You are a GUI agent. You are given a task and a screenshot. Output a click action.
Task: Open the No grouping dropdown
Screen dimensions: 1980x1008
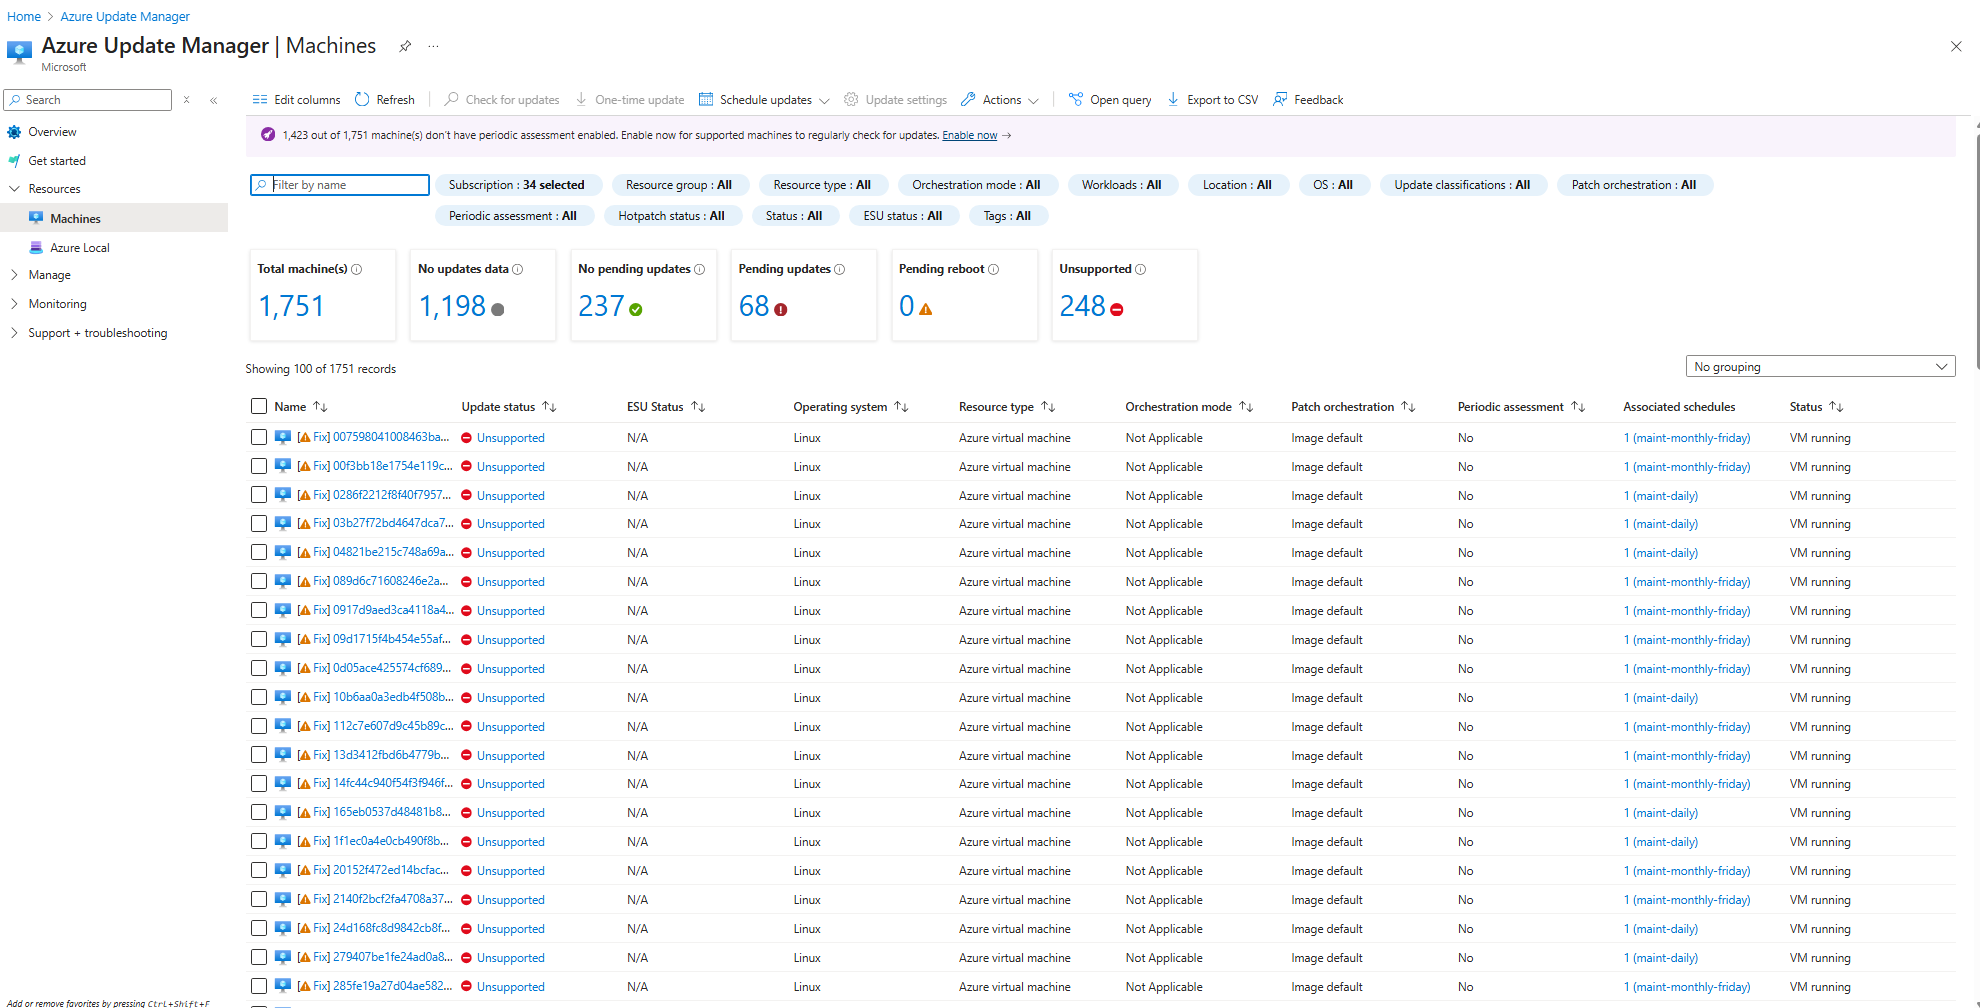[x=1819, y=366]
